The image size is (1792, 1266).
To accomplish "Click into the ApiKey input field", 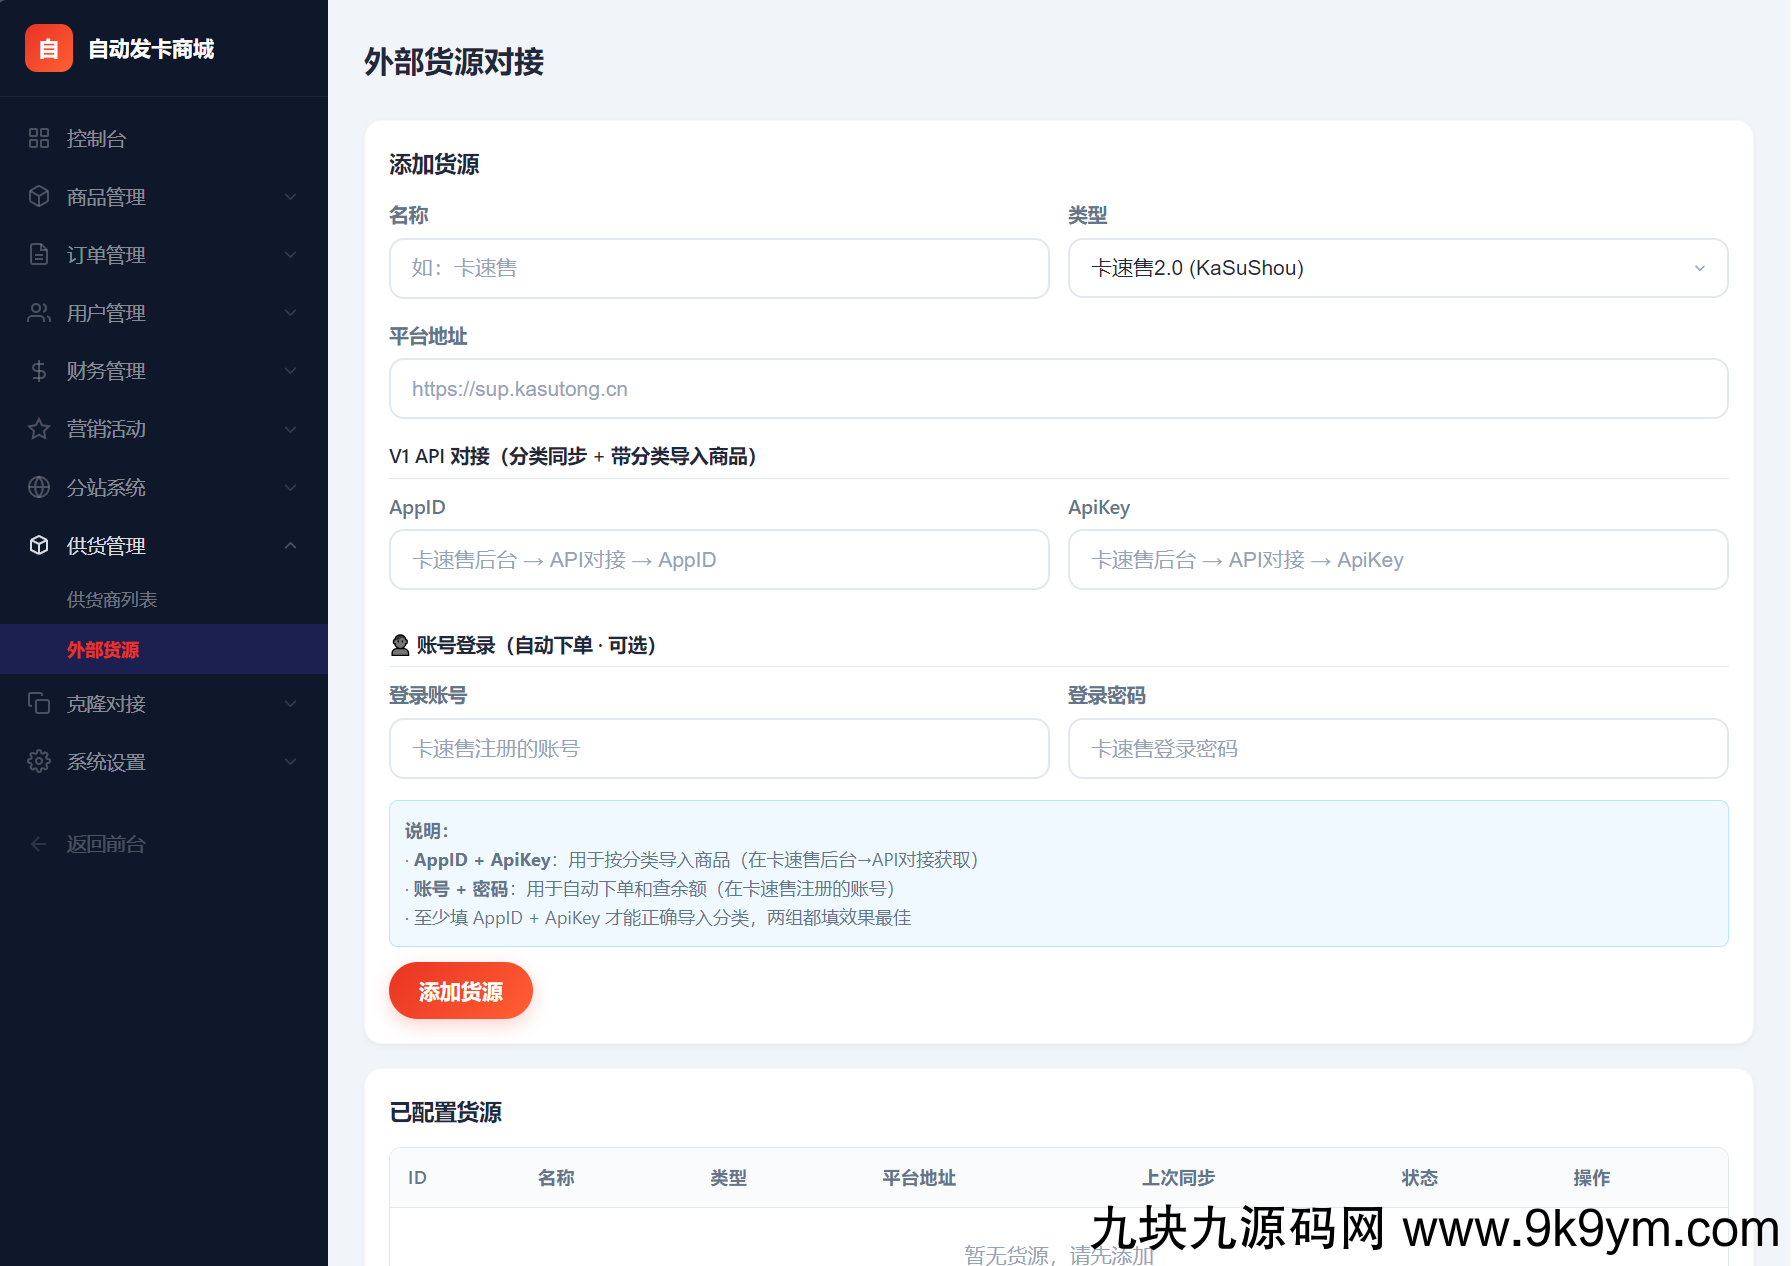I will (1397, 560).
